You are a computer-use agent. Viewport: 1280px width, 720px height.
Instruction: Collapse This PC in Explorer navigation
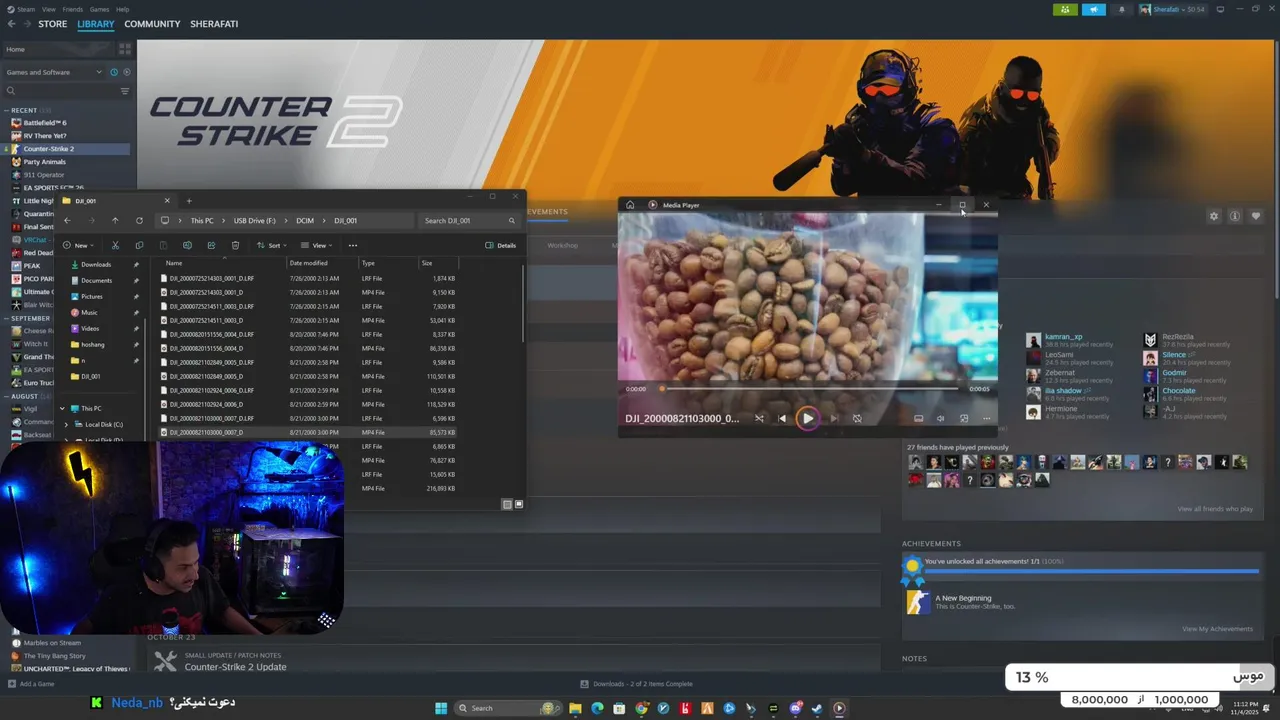tap(62, 408)
